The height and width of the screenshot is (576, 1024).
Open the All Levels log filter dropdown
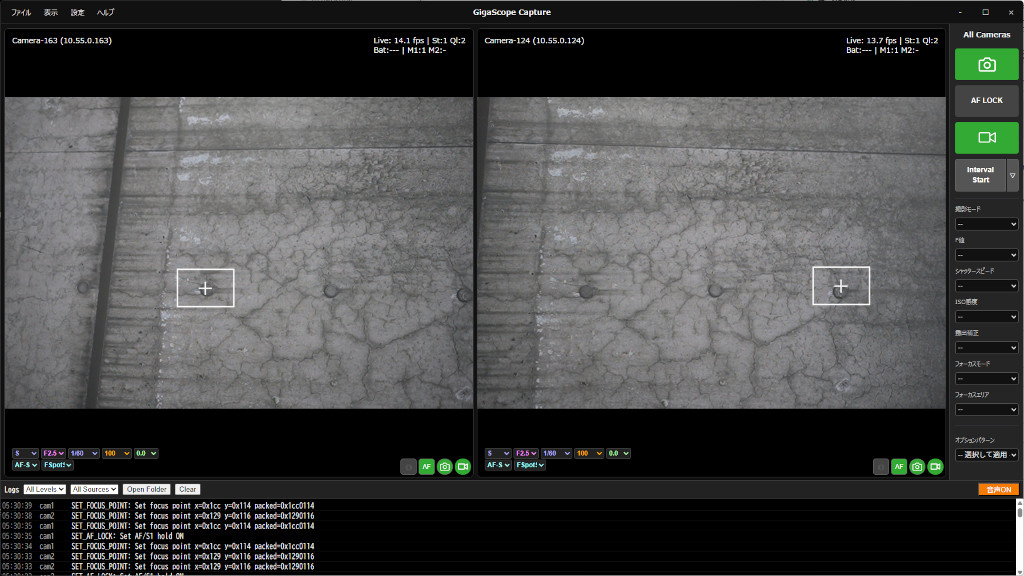point(44,489)
